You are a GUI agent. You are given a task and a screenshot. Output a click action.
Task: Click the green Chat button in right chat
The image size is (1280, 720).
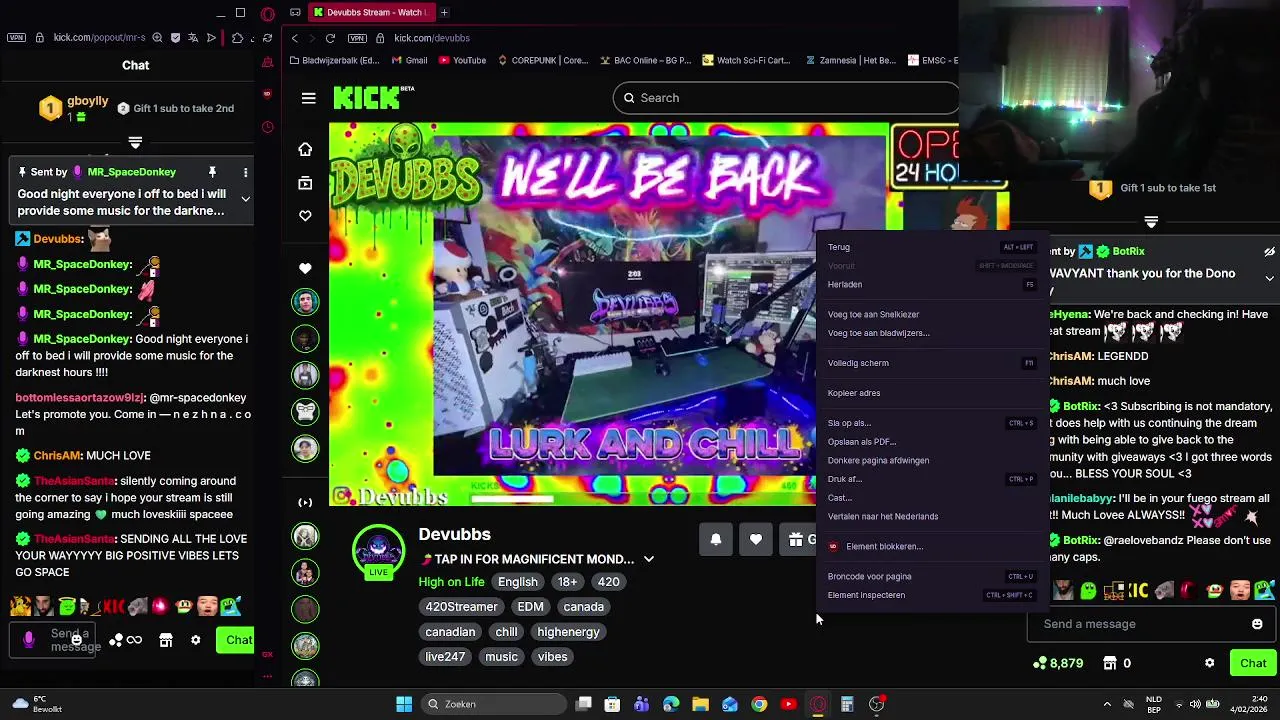pyautogui.click(x=1253, y=663)
